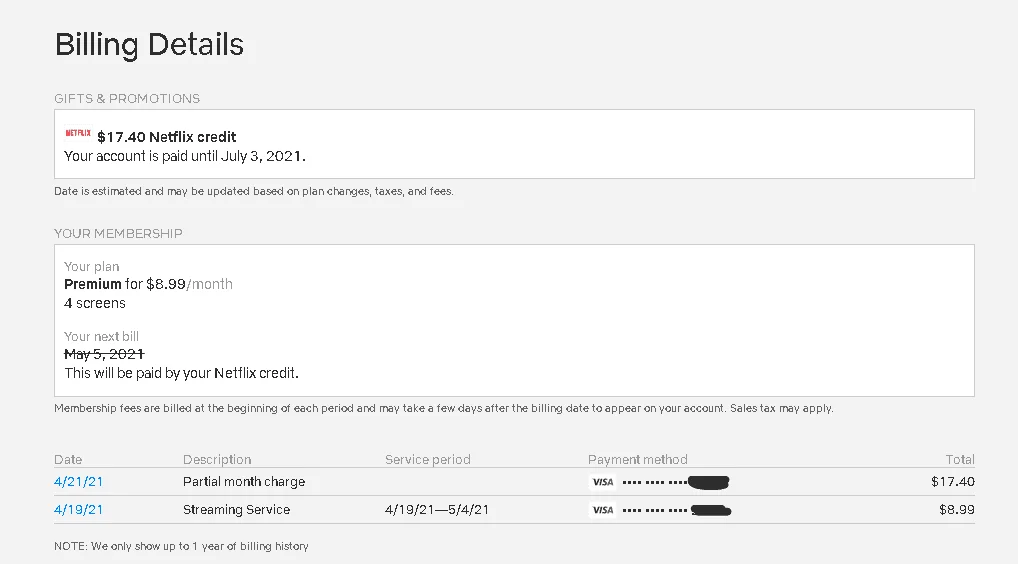Select "$17.40 Netflix credit" text
This screenshot has height=564, width=1018.
(167, 137)
